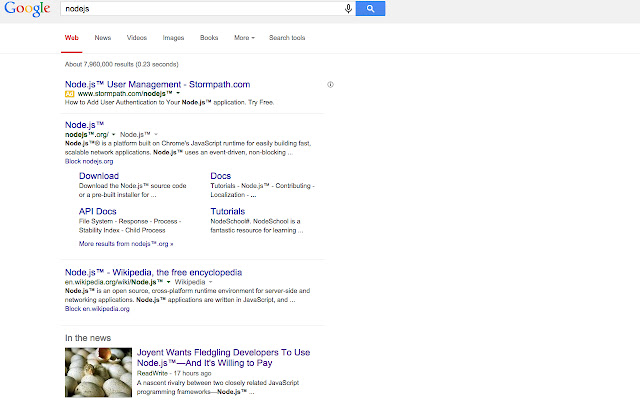Activate voice search microphone icon
Screen dimensions: 640x400
pos(348,9)
